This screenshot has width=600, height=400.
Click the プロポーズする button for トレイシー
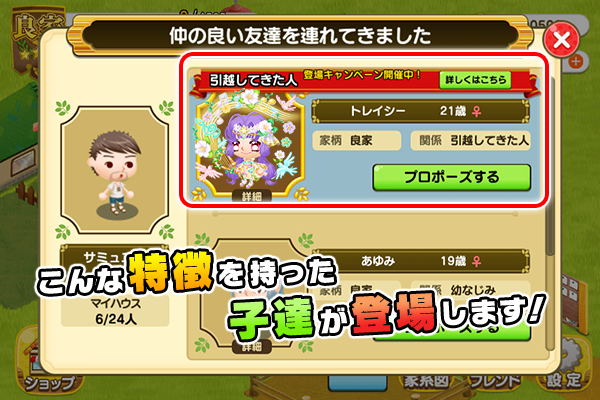coord(452,177)
